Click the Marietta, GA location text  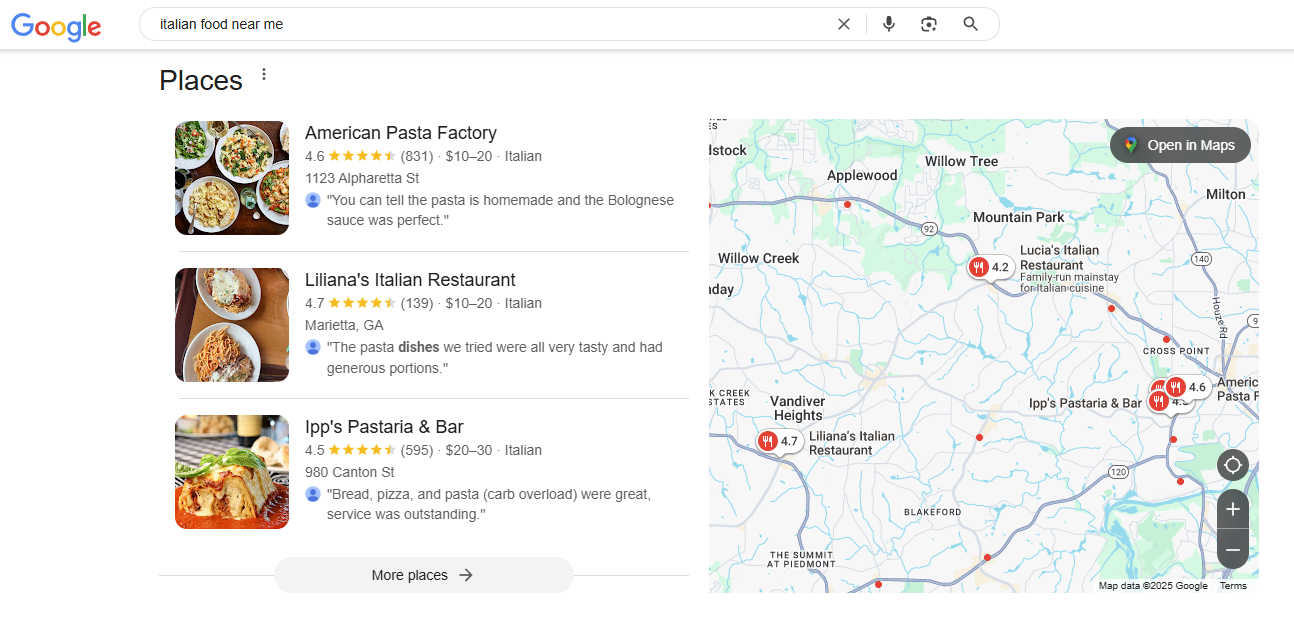[344, 325]
